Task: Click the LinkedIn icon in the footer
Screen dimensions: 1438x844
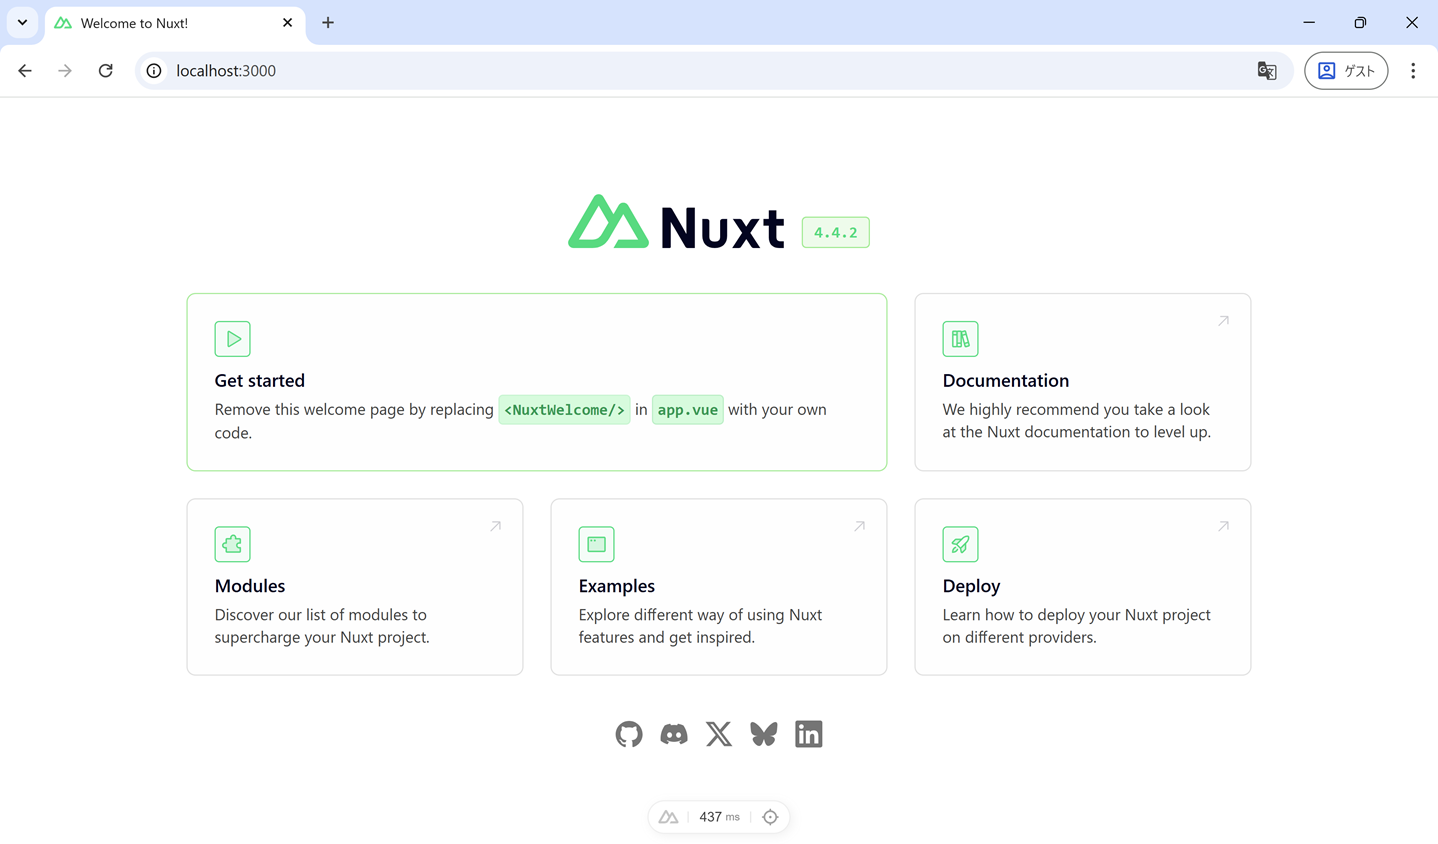Action: click(x=808, y=733)
